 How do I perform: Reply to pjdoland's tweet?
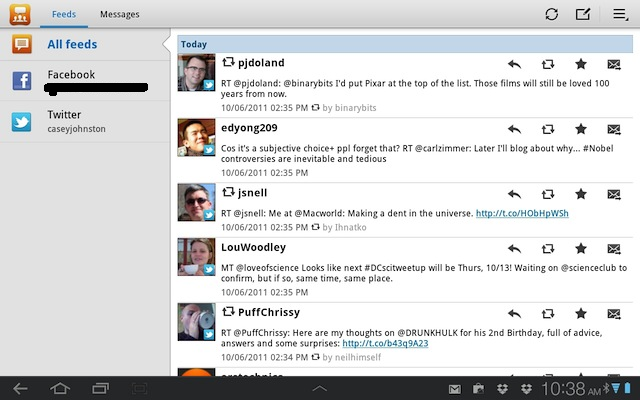click(514, 64)
